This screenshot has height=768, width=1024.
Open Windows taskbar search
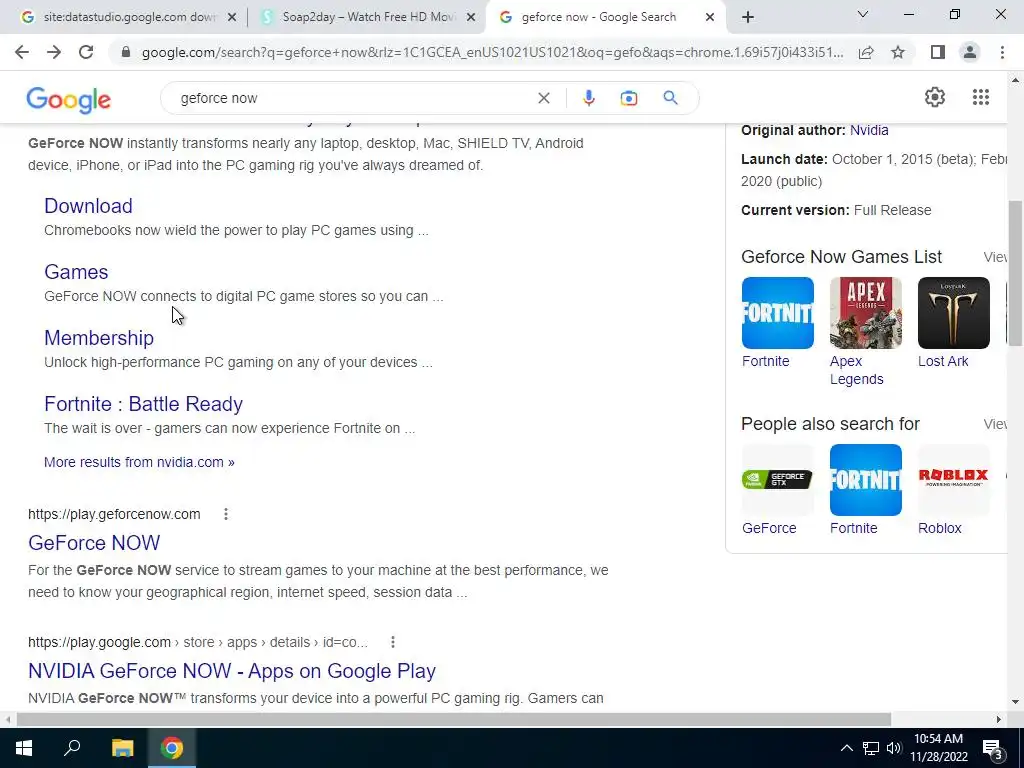(72, 748)
